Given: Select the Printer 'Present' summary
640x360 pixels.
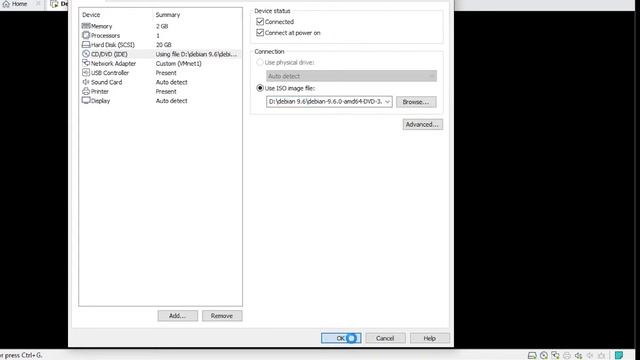Looking at the screenshot, I should [x=166, y=91].
